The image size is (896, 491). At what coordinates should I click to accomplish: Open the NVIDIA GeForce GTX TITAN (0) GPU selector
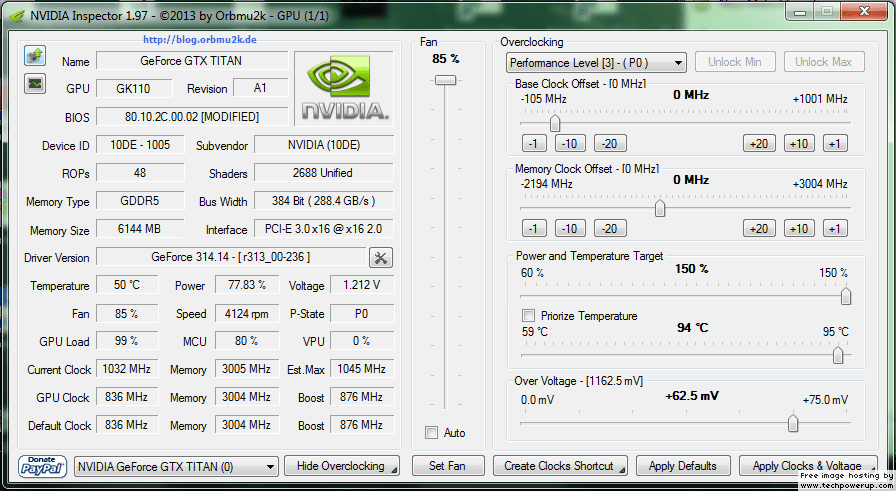tap(176, 466)
